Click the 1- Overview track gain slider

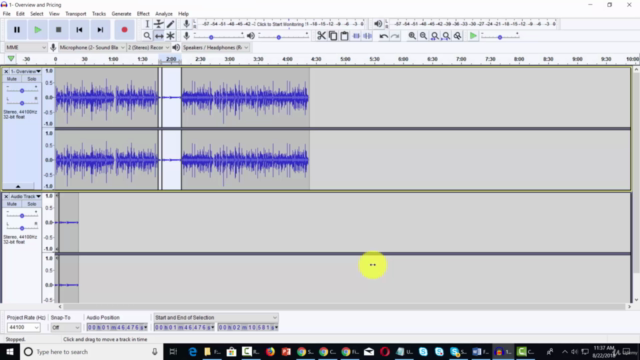click(22, 90)
